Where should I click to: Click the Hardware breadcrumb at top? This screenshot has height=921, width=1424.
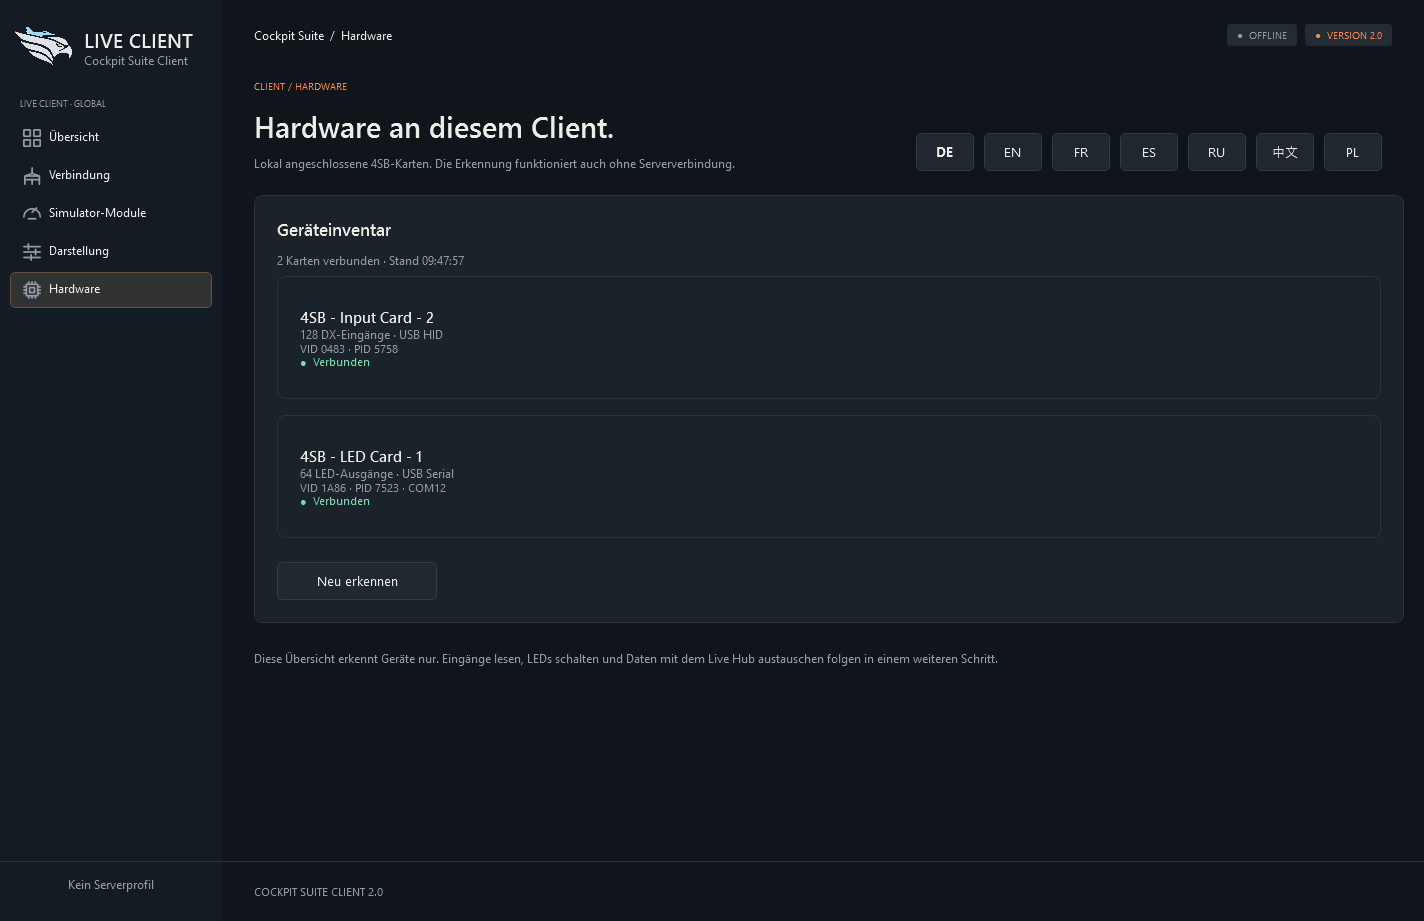[366, 36]
